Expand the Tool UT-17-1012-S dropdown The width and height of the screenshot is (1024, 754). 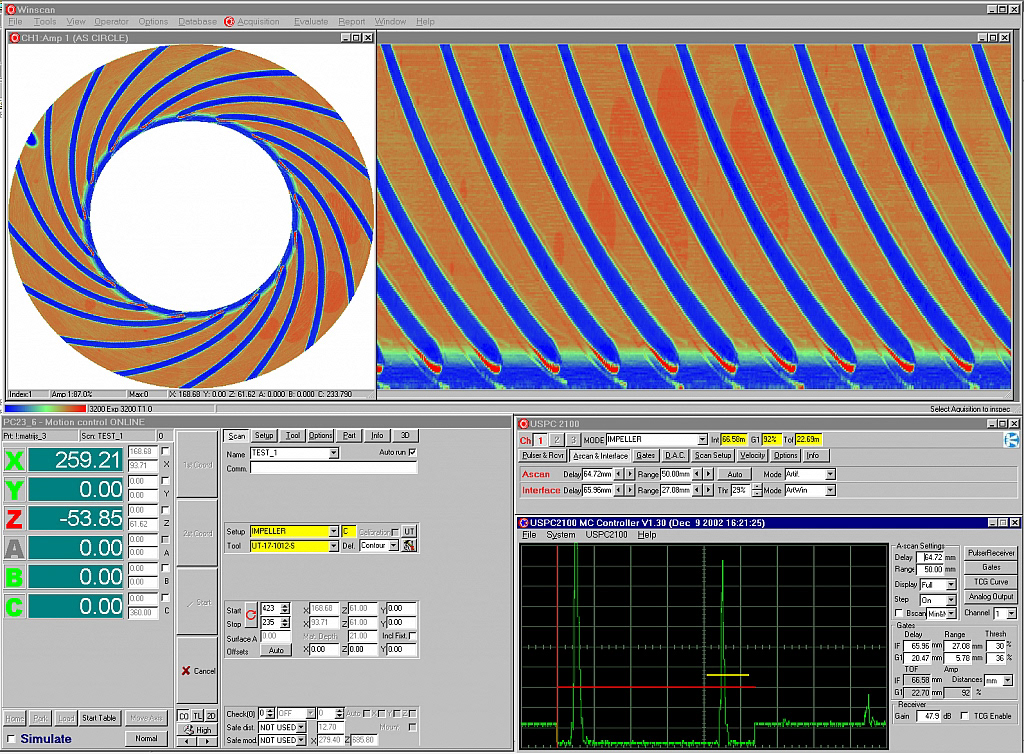(333, 546)
